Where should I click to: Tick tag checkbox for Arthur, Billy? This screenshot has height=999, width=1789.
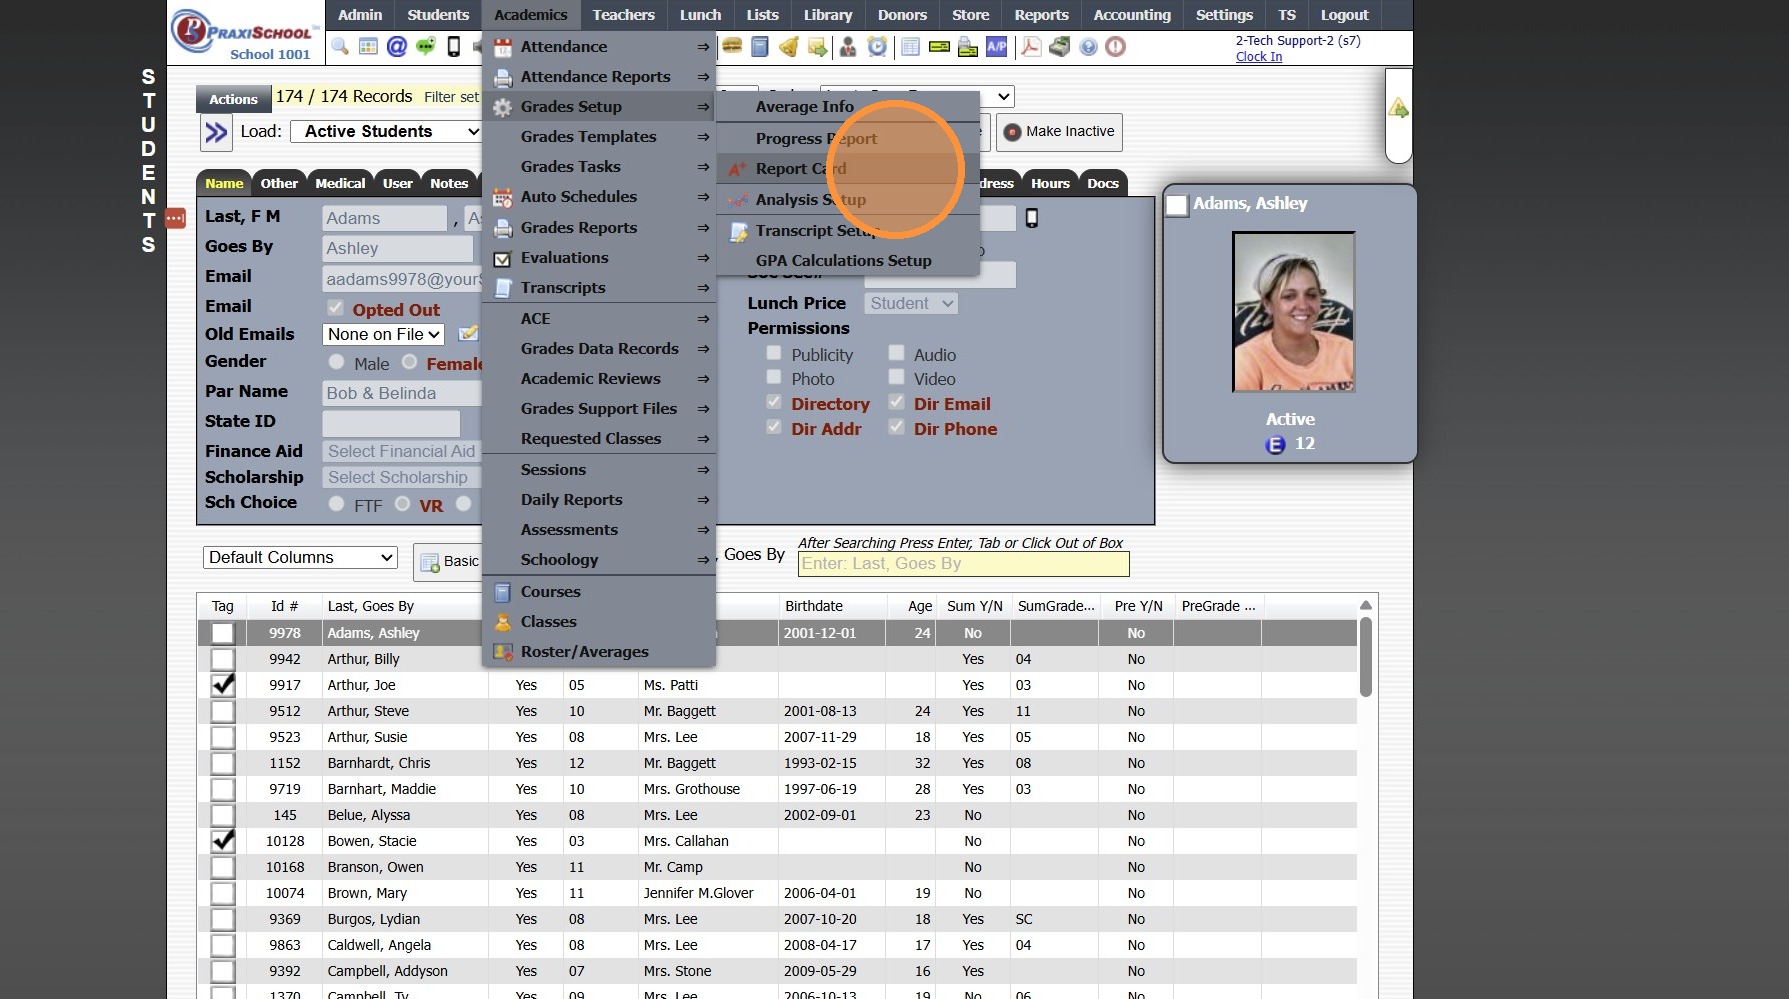click(x=223, y=659)
